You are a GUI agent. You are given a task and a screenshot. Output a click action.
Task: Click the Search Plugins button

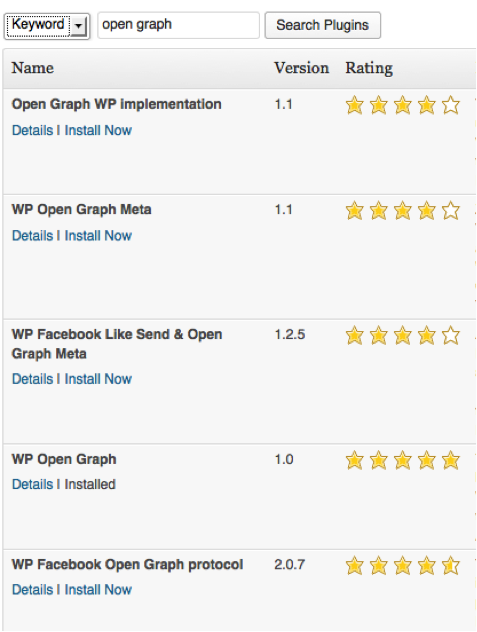323,25
